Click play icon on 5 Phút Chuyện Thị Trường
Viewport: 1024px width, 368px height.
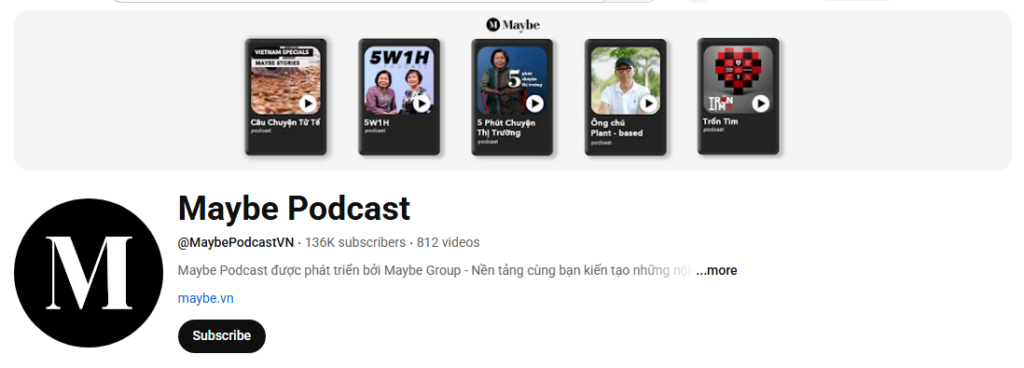point(534,103)
